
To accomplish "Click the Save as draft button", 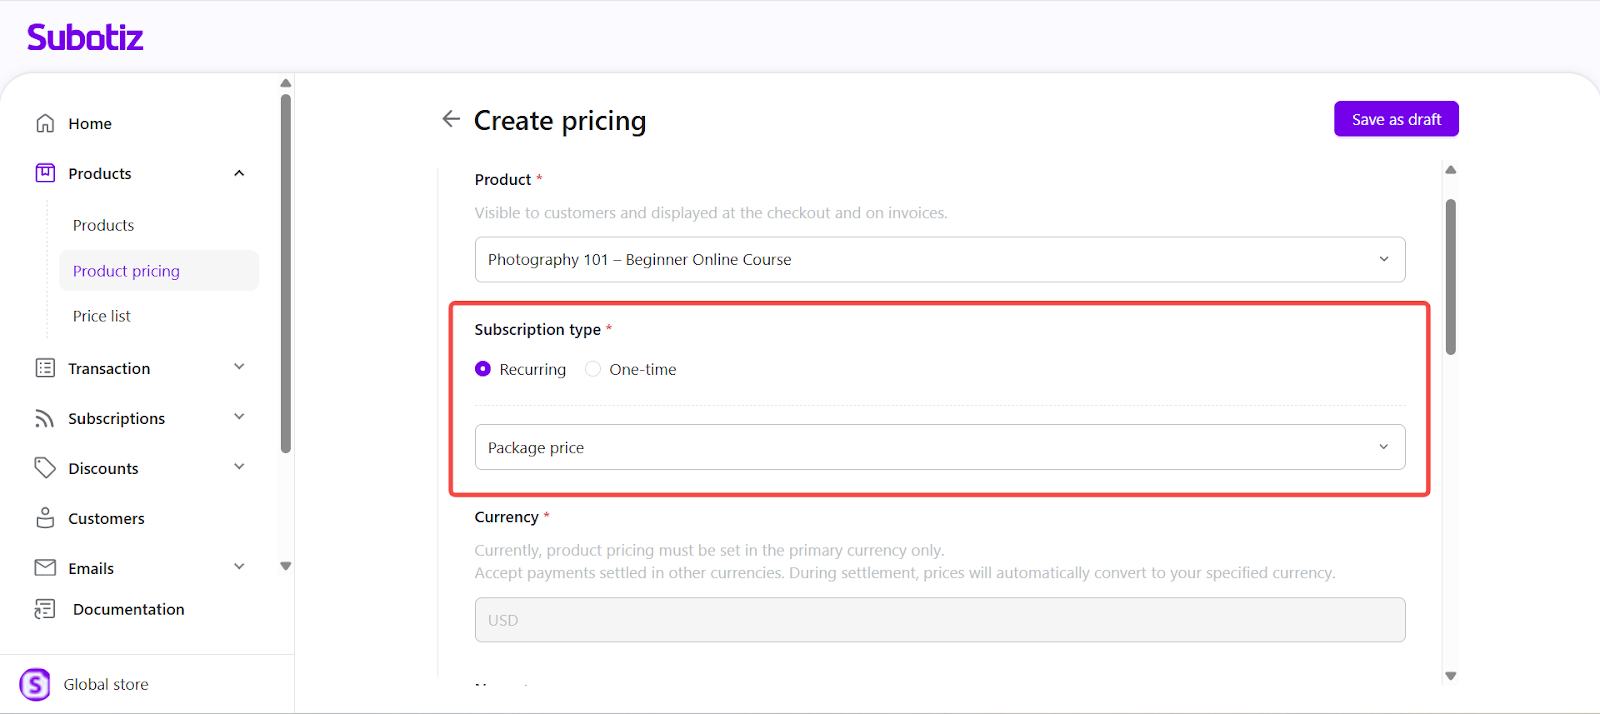I will click(1395, 119).
